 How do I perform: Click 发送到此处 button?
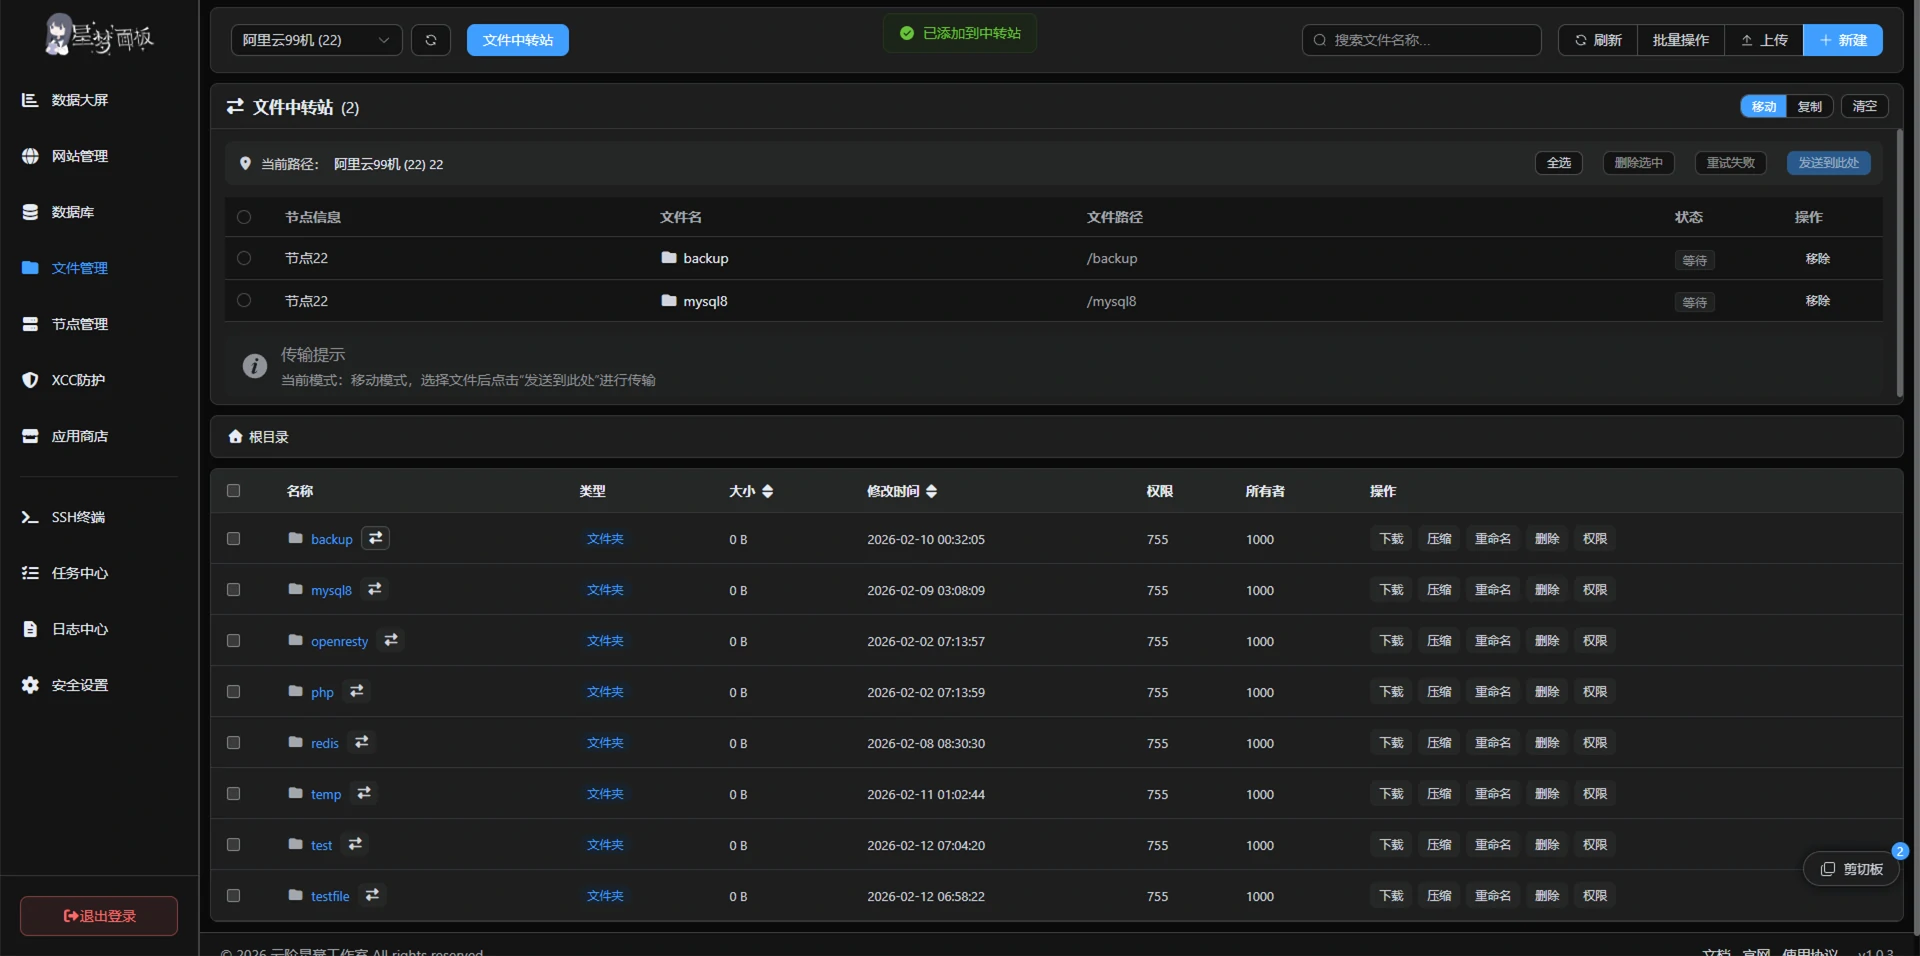pyautogui.click(x=1828, y=163)
